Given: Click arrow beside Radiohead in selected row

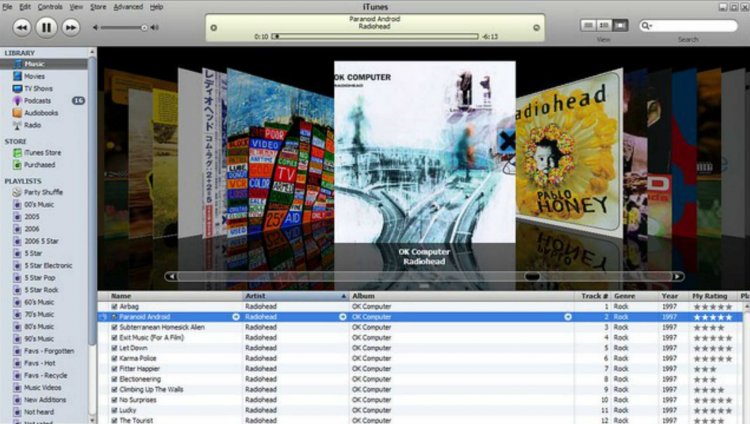Looking at the screenshot, I should click(x=342, y=317).
